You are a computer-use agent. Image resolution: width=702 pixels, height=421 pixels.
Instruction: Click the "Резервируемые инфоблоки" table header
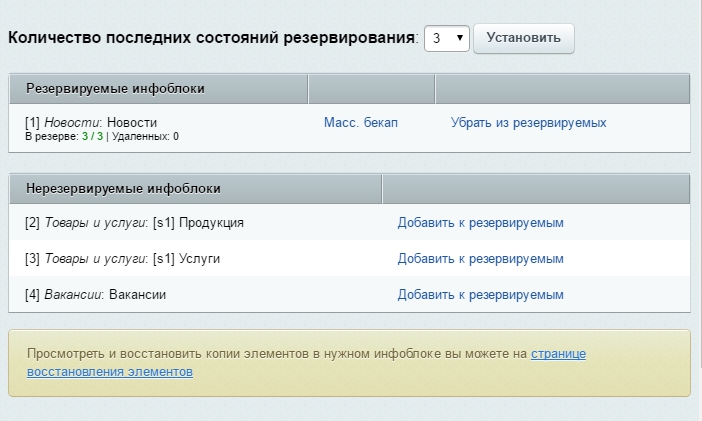coord(115,89)
